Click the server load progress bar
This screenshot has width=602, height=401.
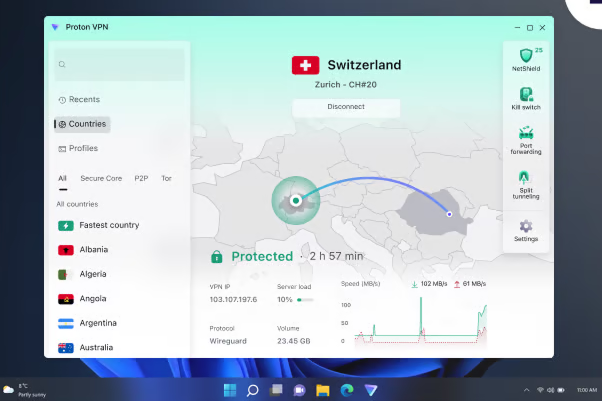coord(305,300)
